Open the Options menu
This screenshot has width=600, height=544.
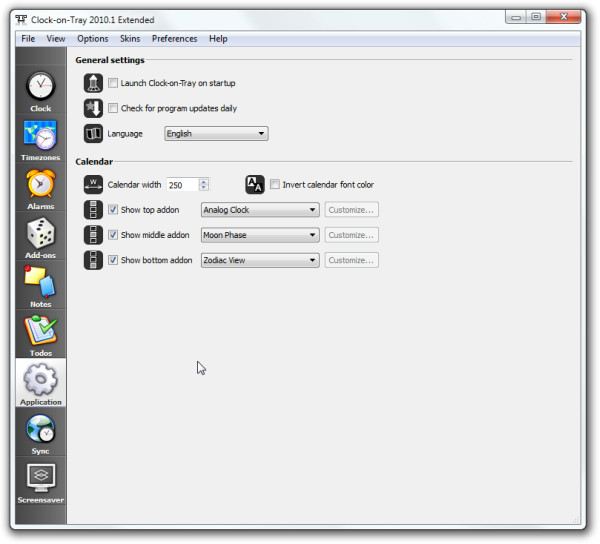(x=93, y=39)
